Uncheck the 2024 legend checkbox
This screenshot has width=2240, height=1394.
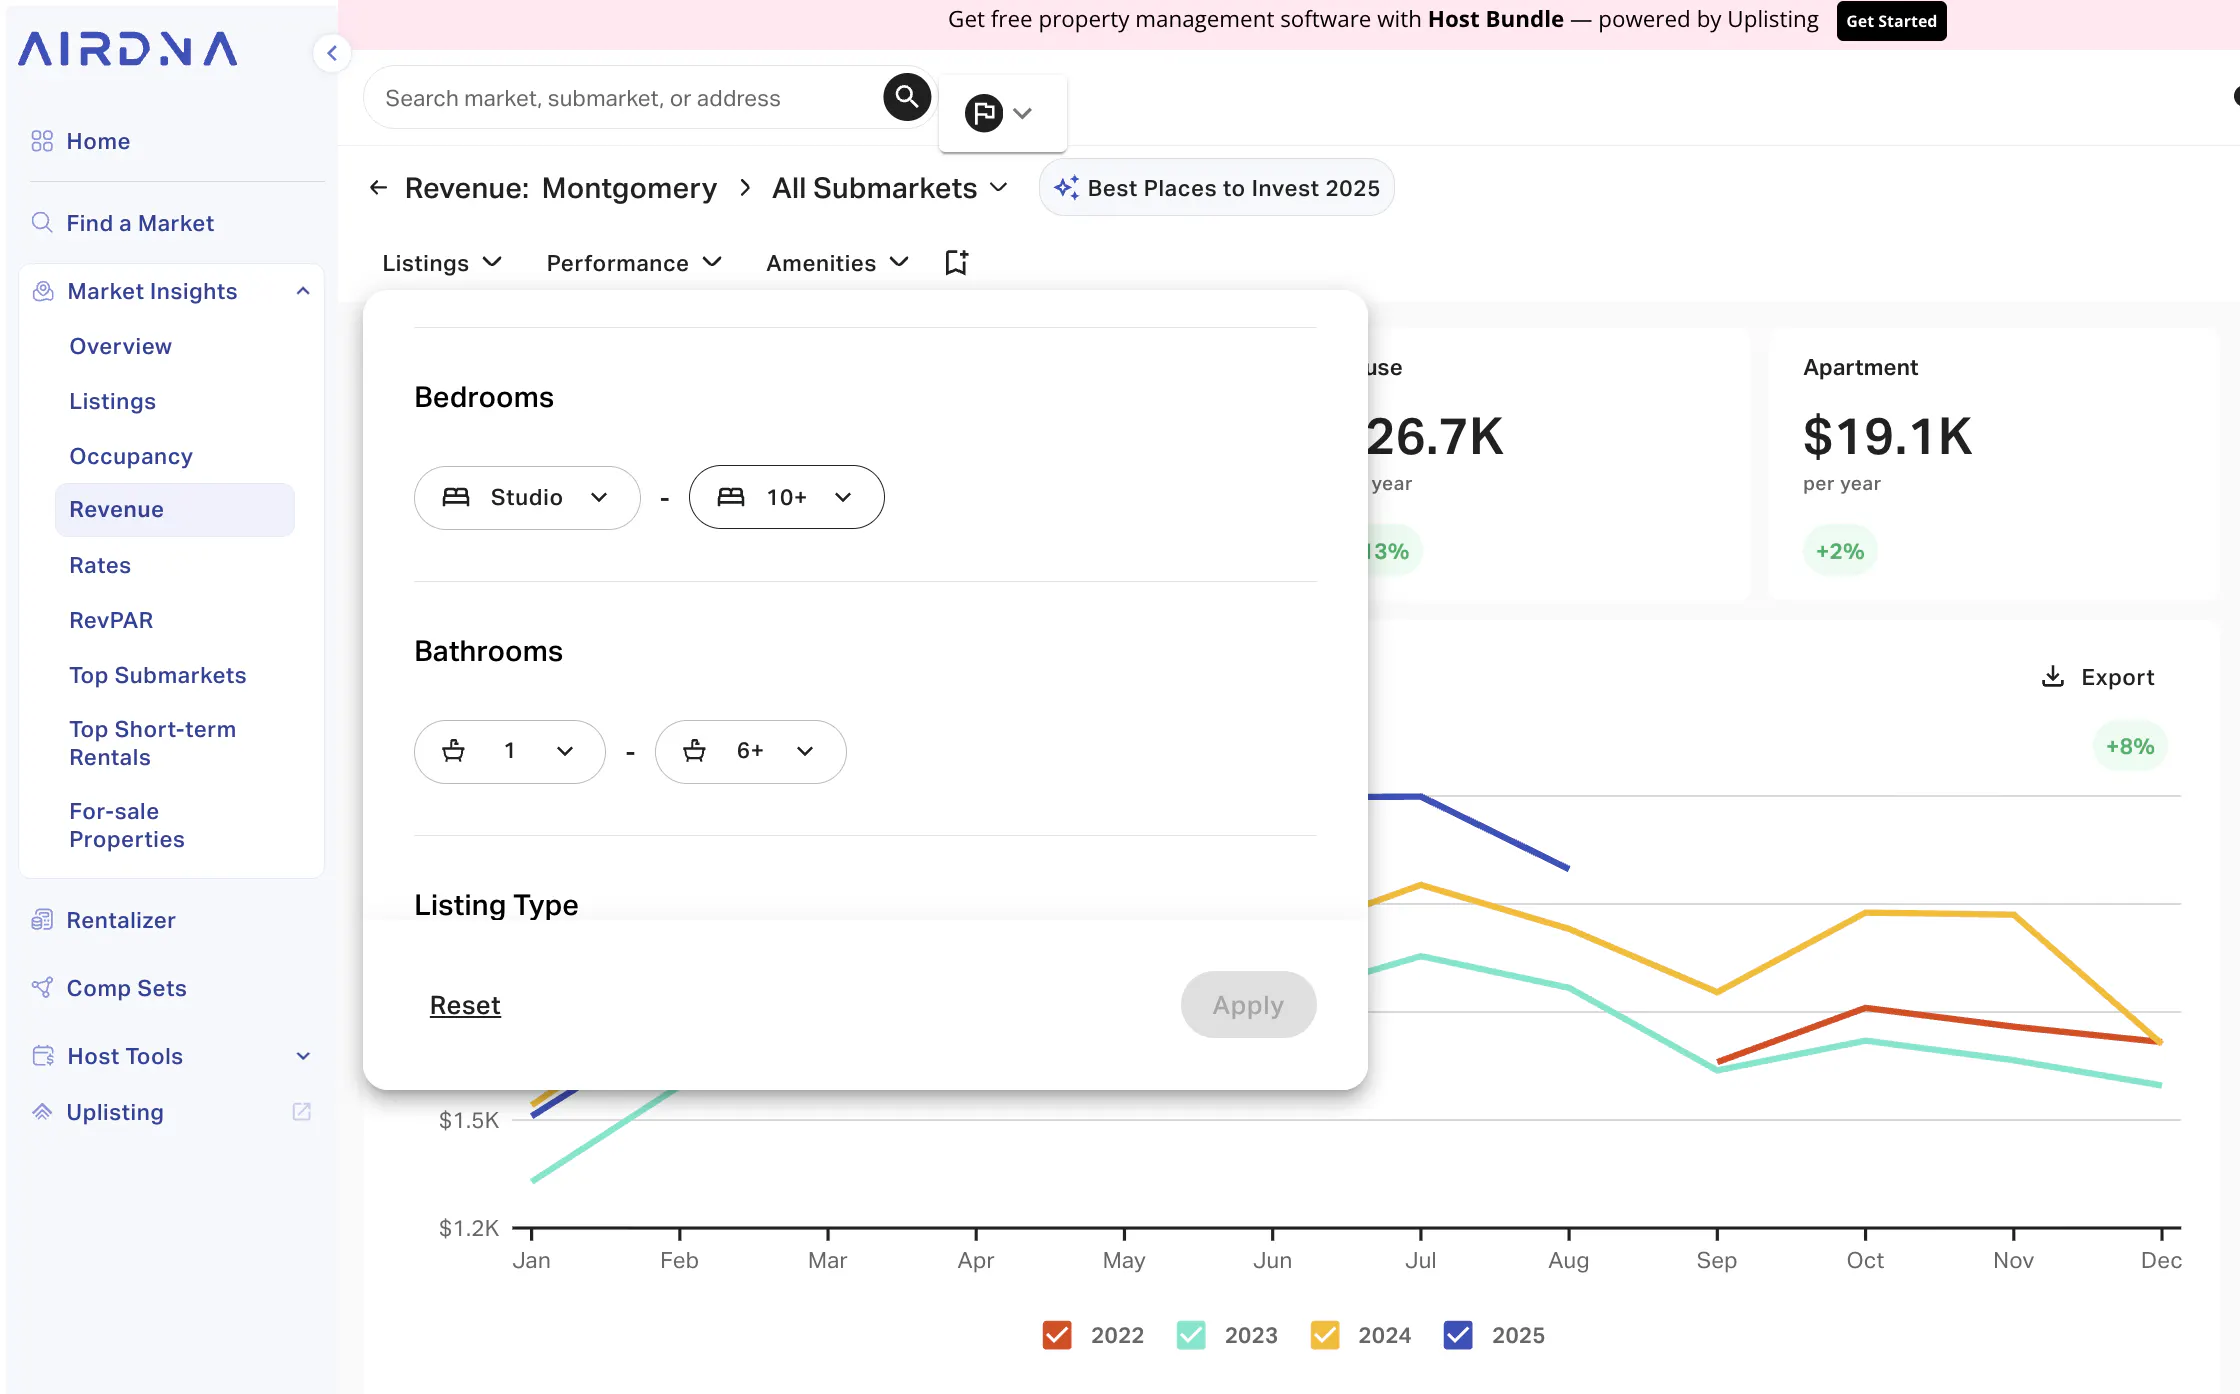pos(1325,1335)
